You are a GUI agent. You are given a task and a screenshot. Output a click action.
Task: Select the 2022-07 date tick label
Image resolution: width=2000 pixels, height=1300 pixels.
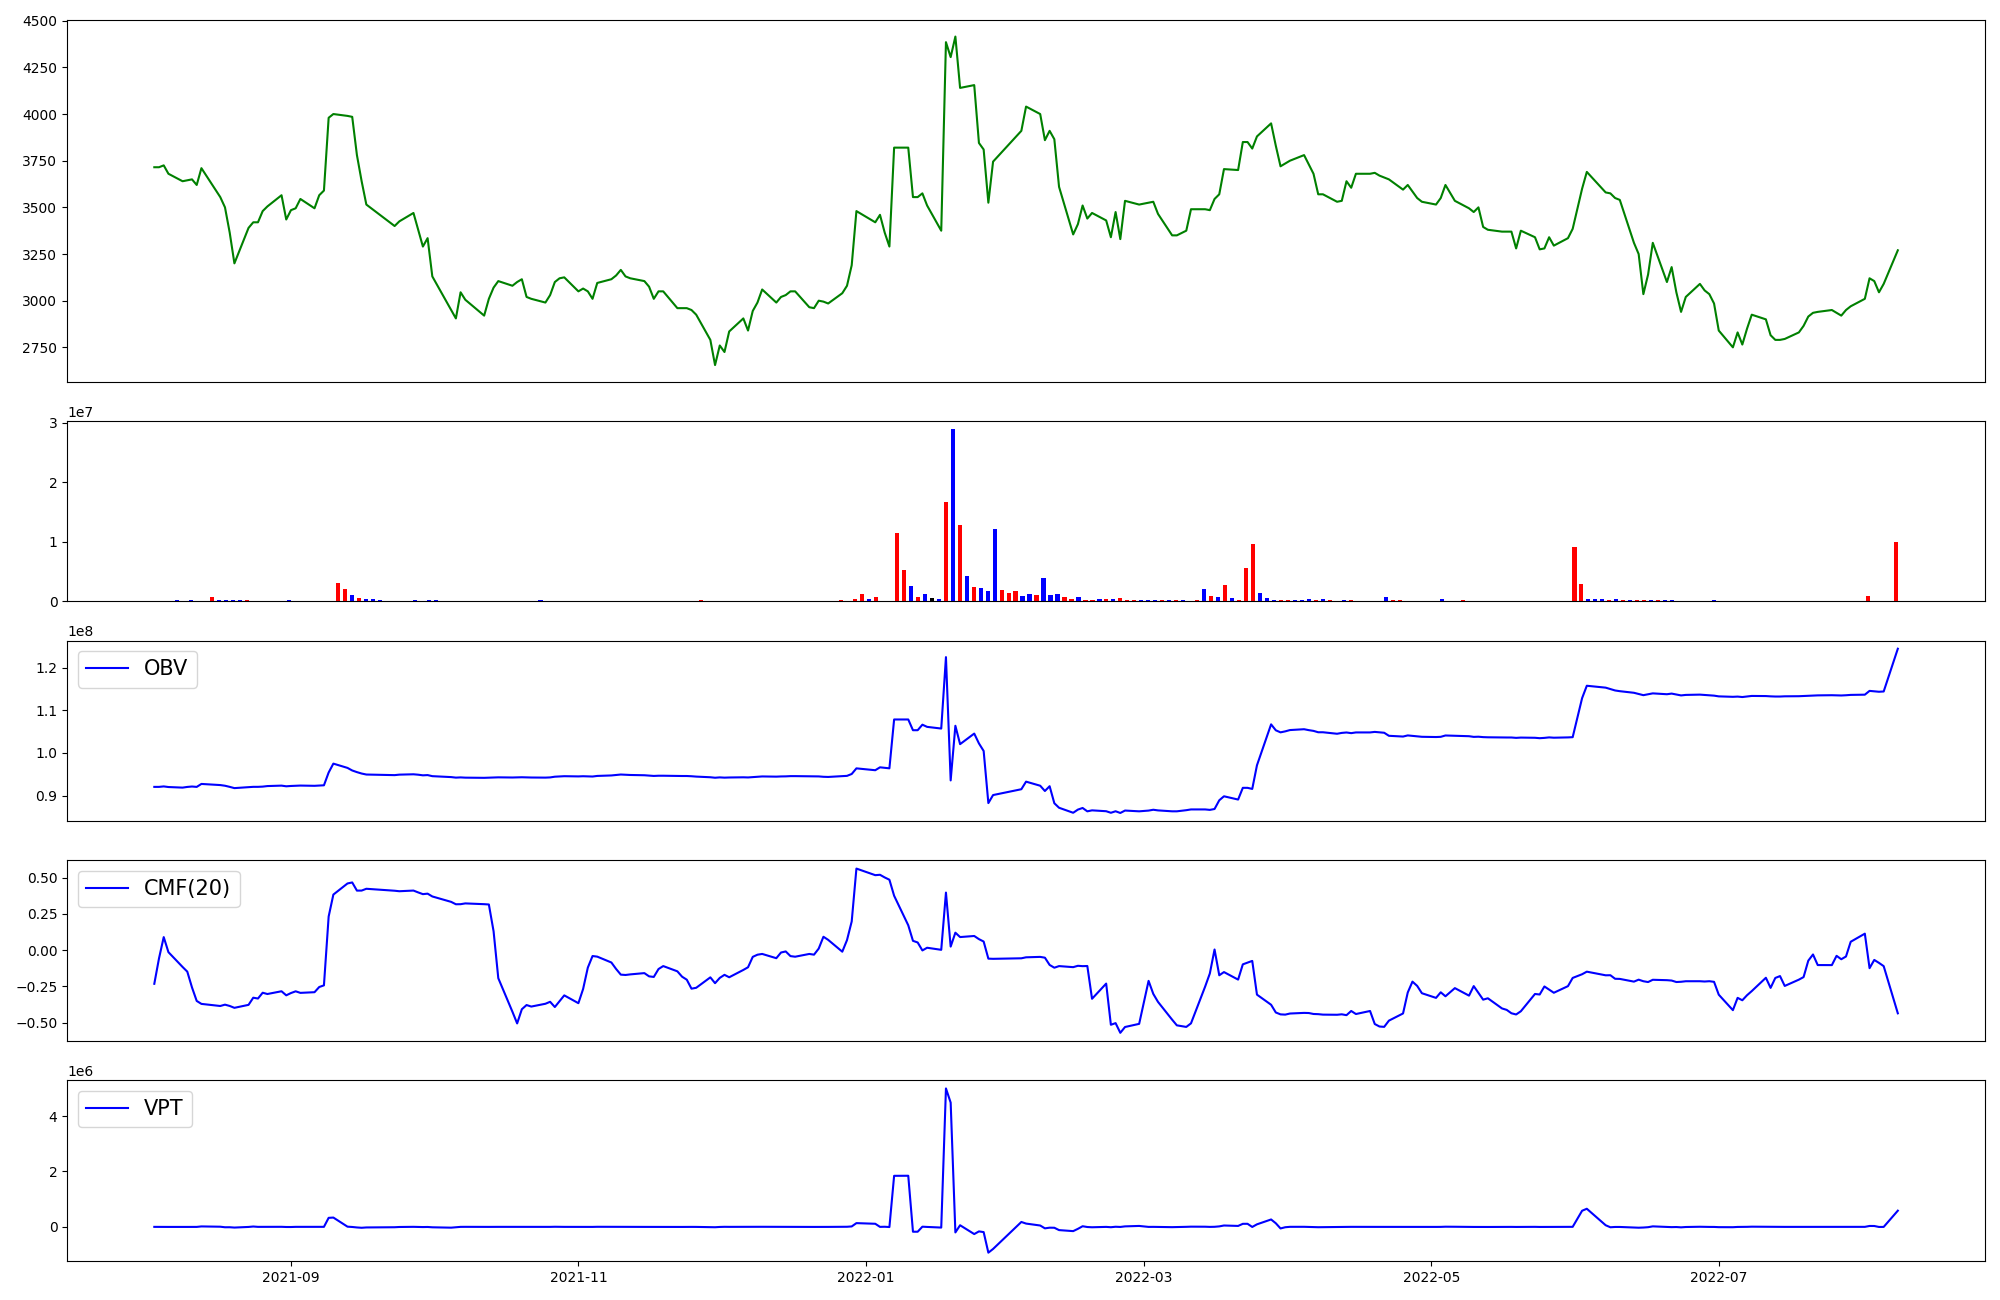coord(1718,1277)
